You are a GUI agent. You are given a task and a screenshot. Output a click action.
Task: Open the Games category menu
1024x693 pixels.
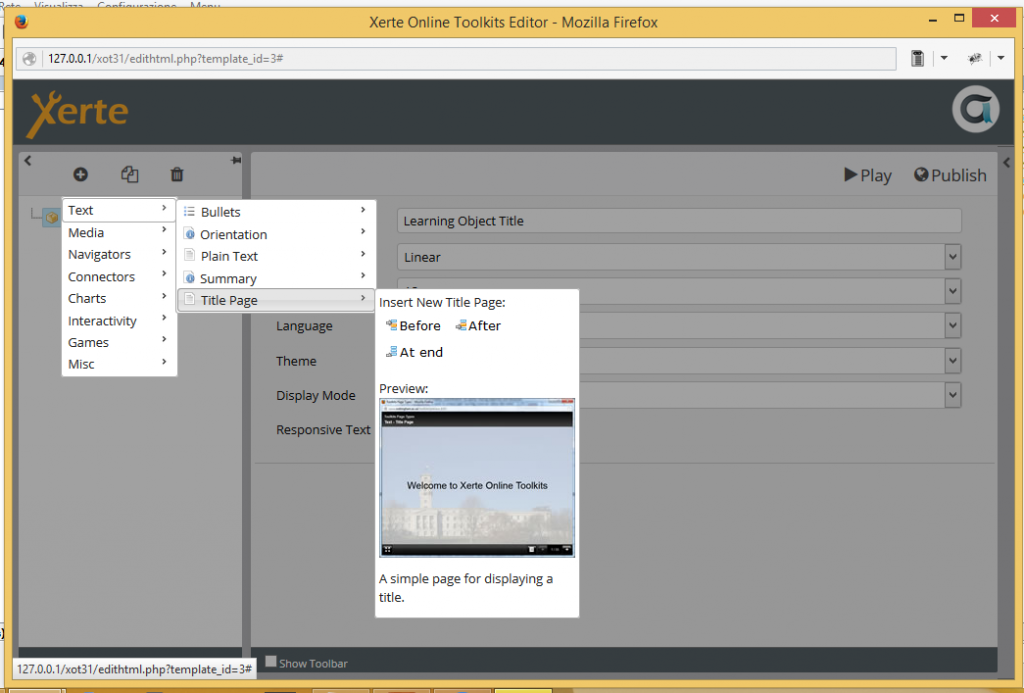pos(119,342)
